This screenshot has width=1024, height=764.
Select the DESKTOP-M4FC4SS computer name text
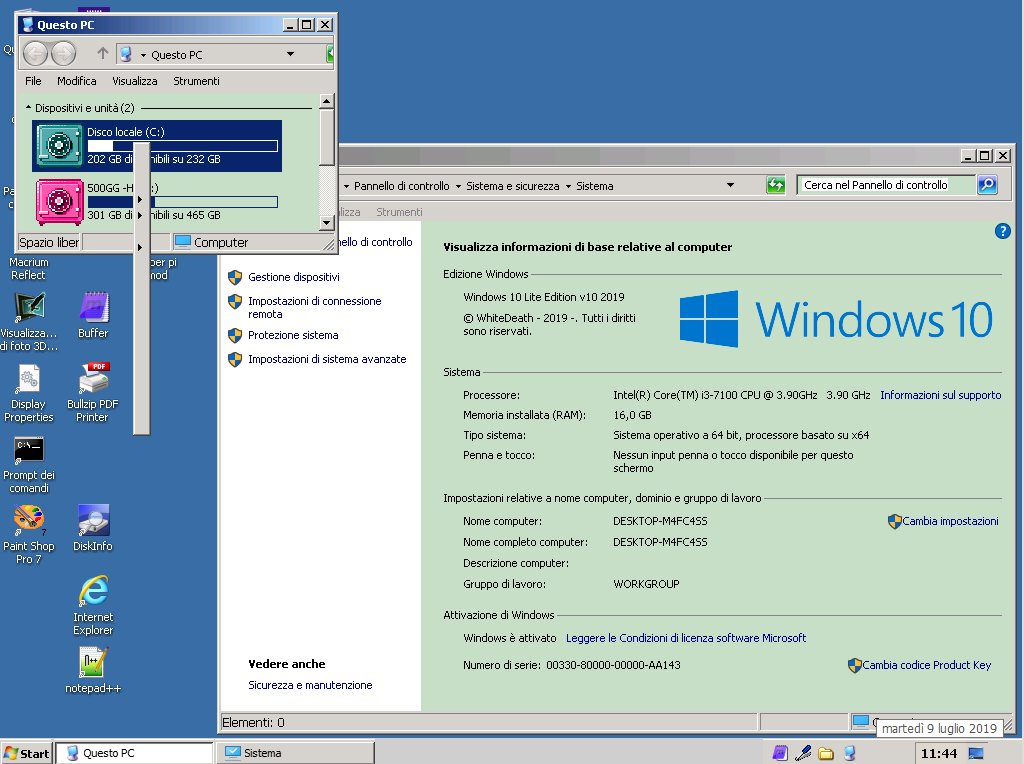pyautogui.click(x=660, y=521)
